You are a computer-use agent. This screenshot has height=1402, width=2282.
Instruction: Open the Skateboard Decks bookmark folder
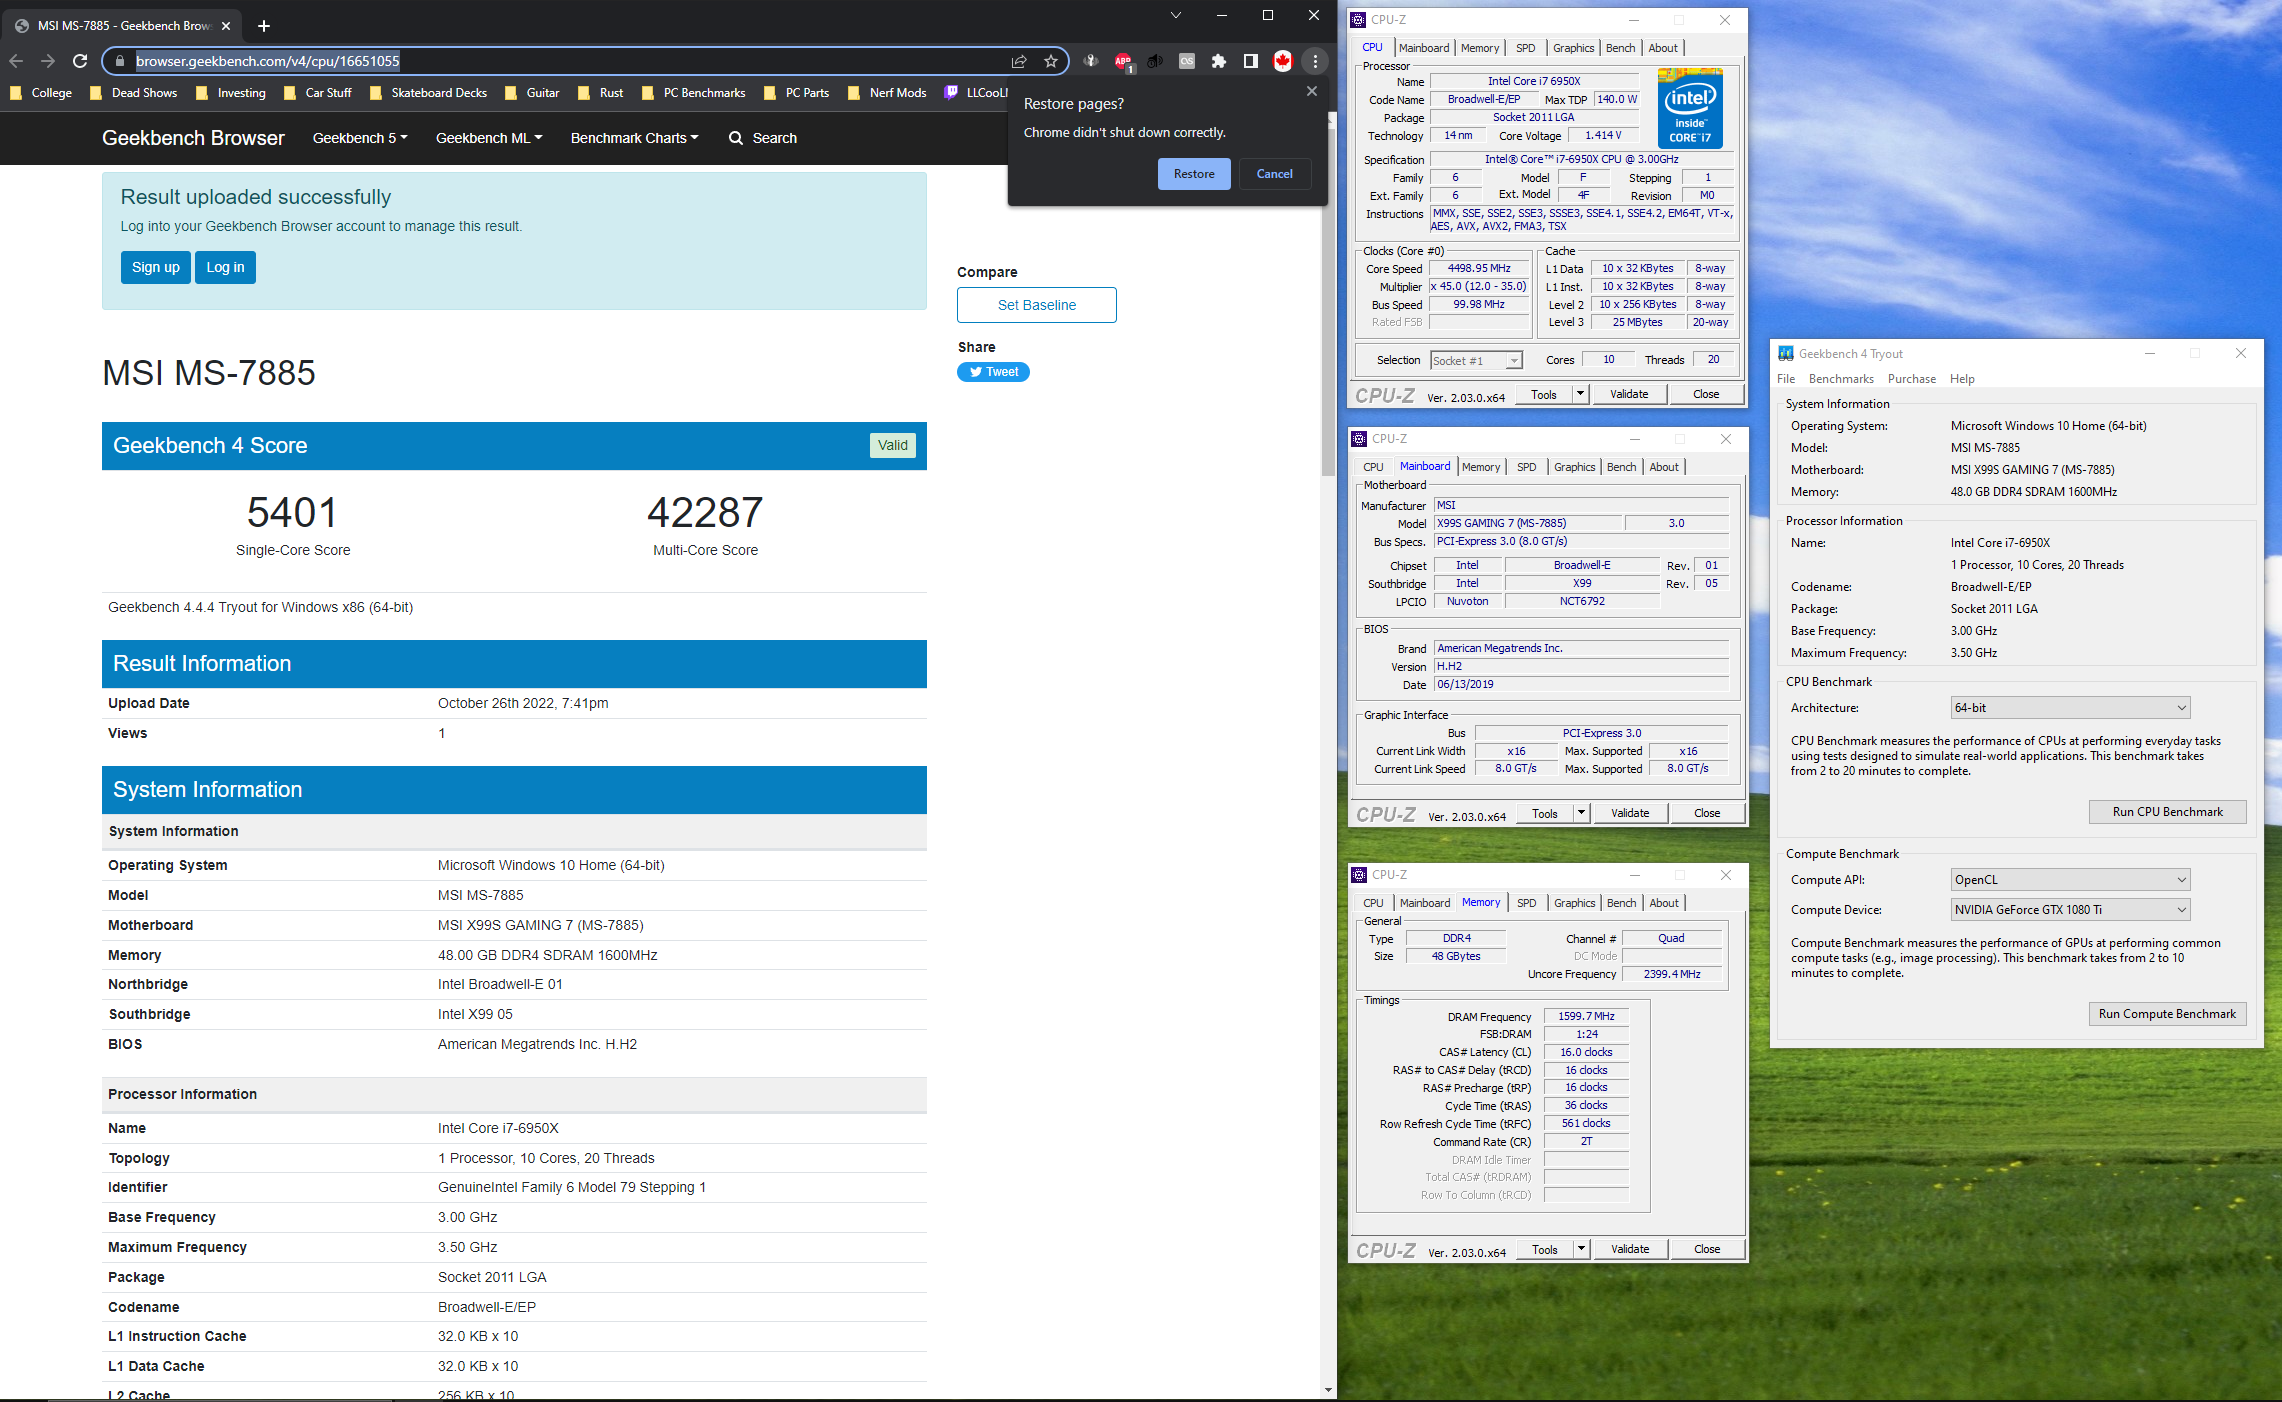coord(428,93)
